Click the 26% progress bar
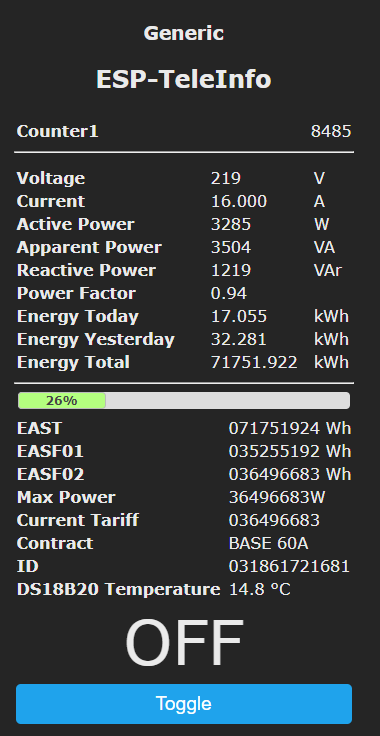The height and width of the screenshot is (736, 380). coord(184,400)
